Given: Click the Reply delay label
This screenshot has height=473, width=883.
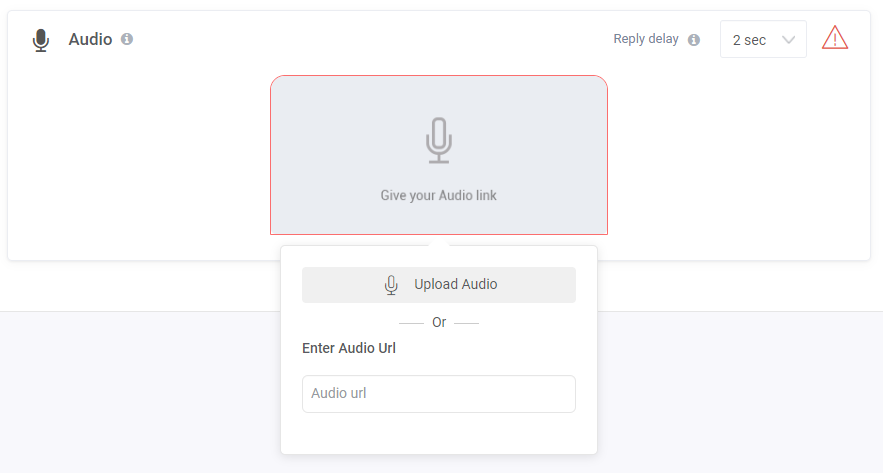Looking at the screenshot, I should (645, 39).
